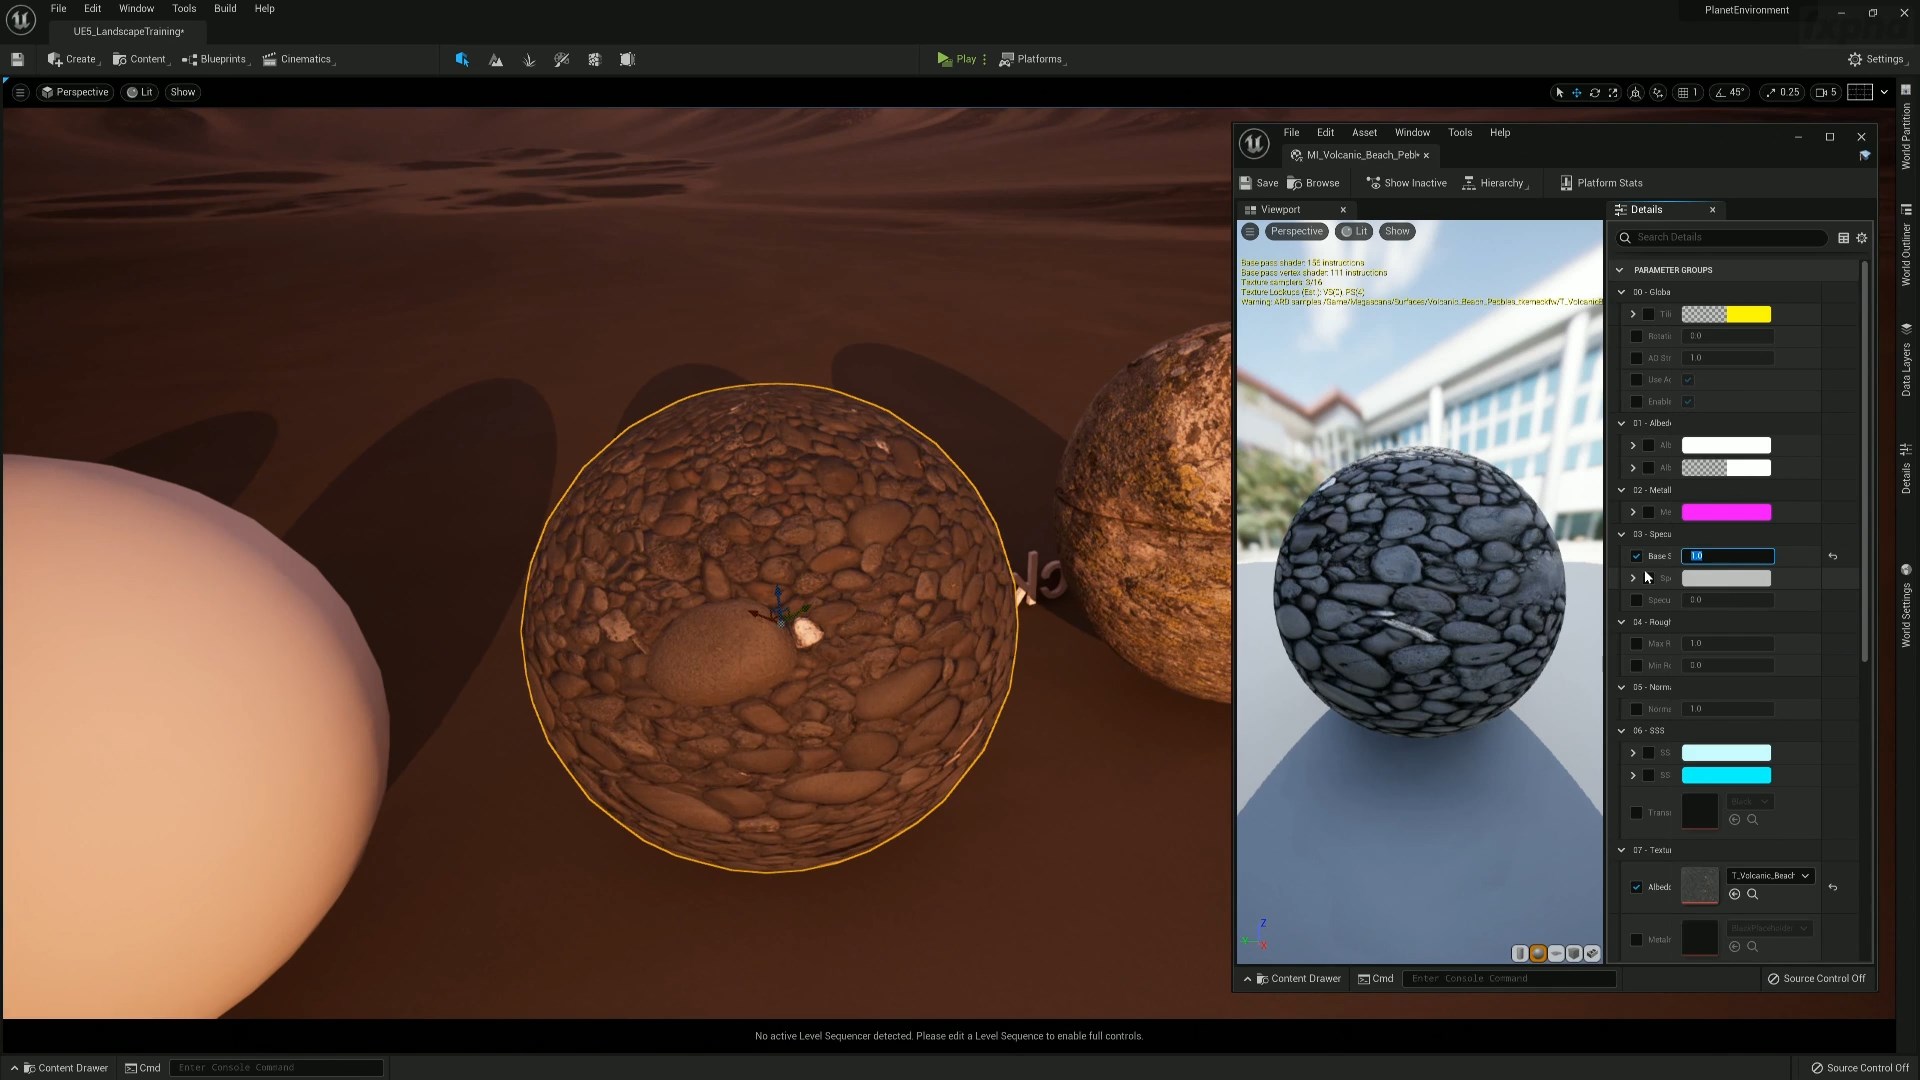Click the Play button
Screen dimensions: 1920x1080
(956, 59)
